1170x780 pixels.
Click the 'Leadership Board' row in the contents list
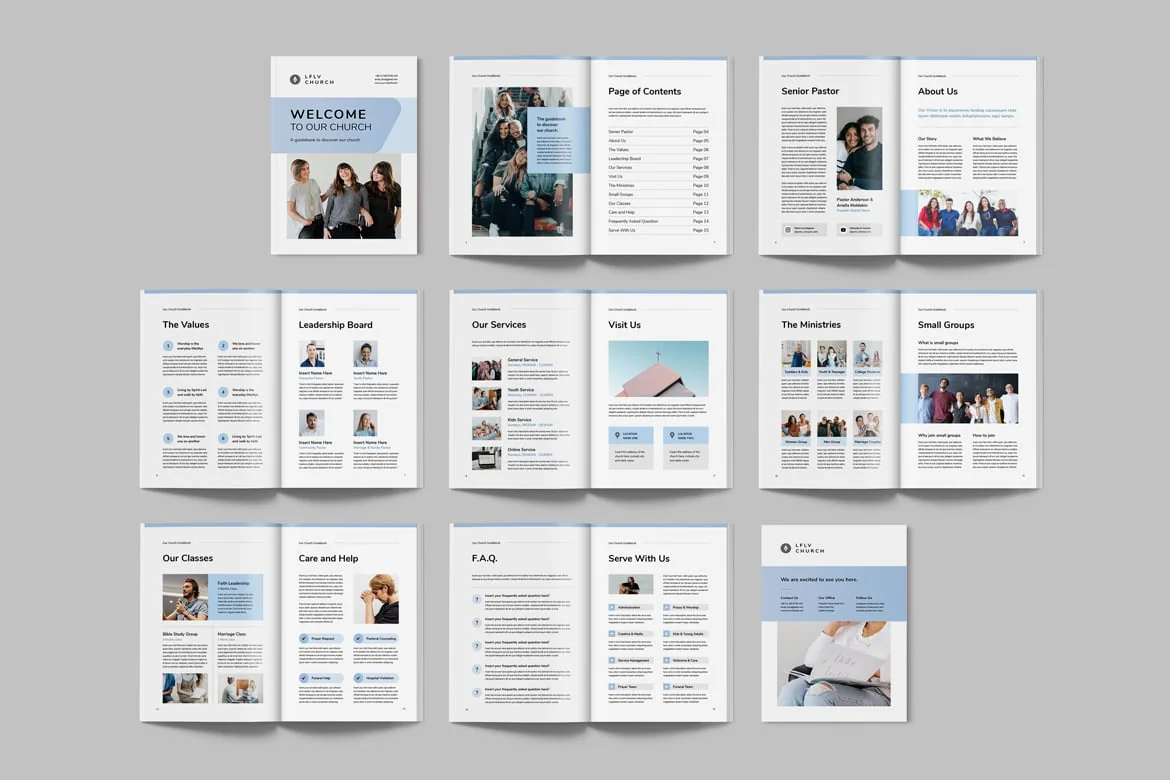click(658, 158)
